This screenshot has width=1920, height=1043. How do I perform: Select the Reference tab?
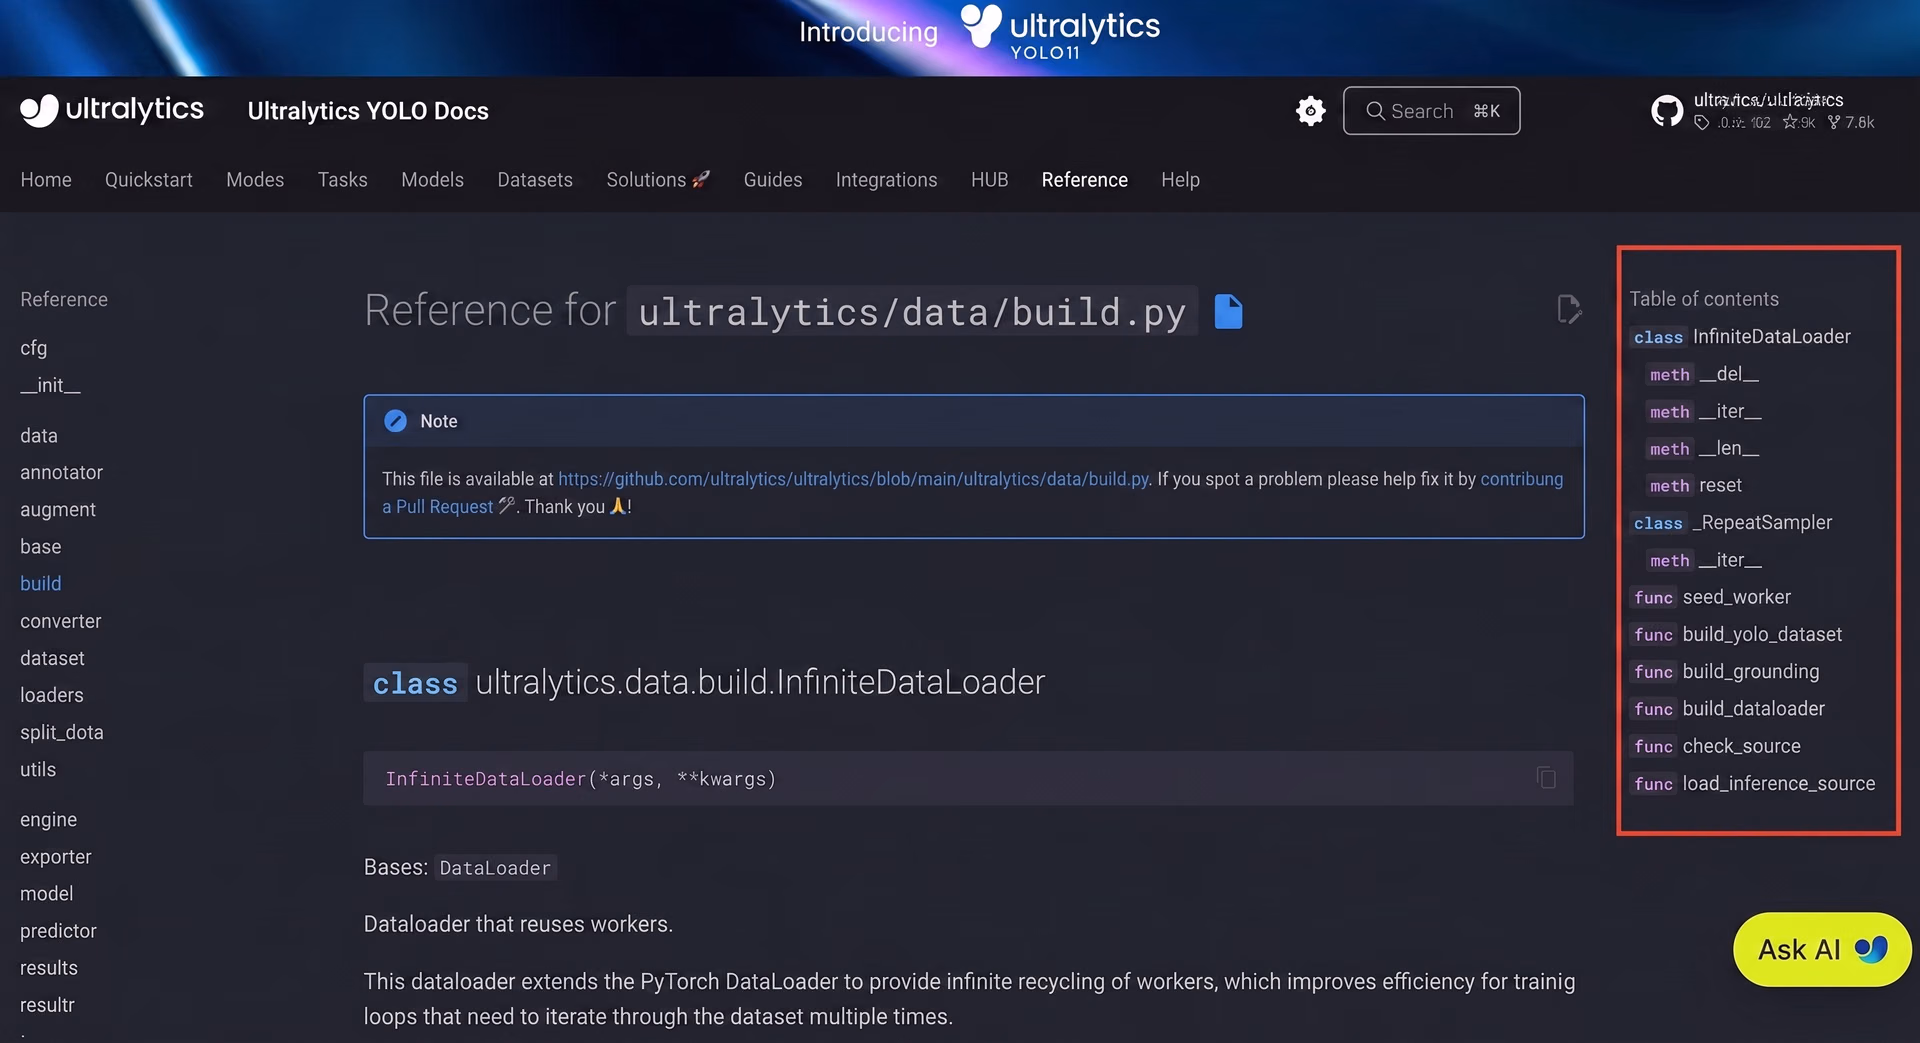tap(1085, 180)
